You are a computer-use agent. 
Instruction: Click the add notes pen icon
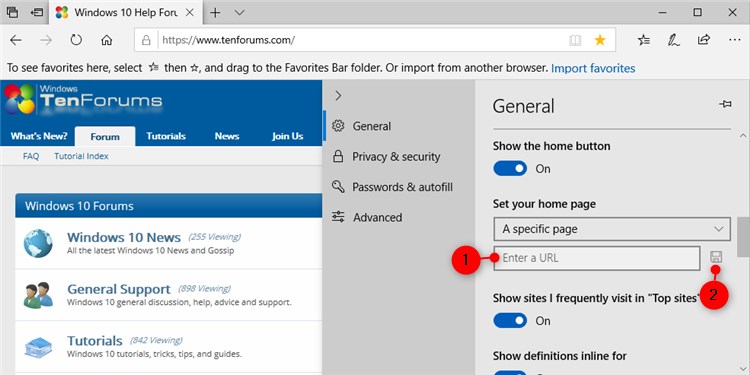673,40
